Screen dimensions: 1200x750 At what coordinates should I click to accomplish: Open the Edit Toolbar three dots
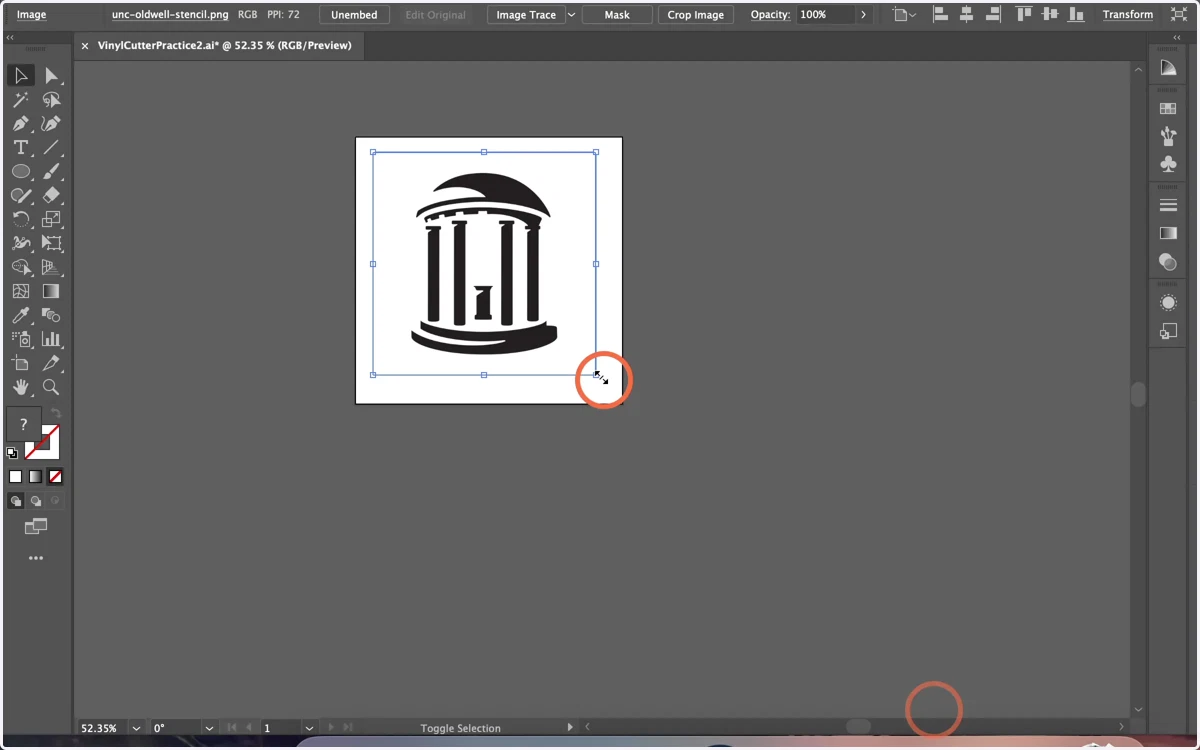point(36,558)
